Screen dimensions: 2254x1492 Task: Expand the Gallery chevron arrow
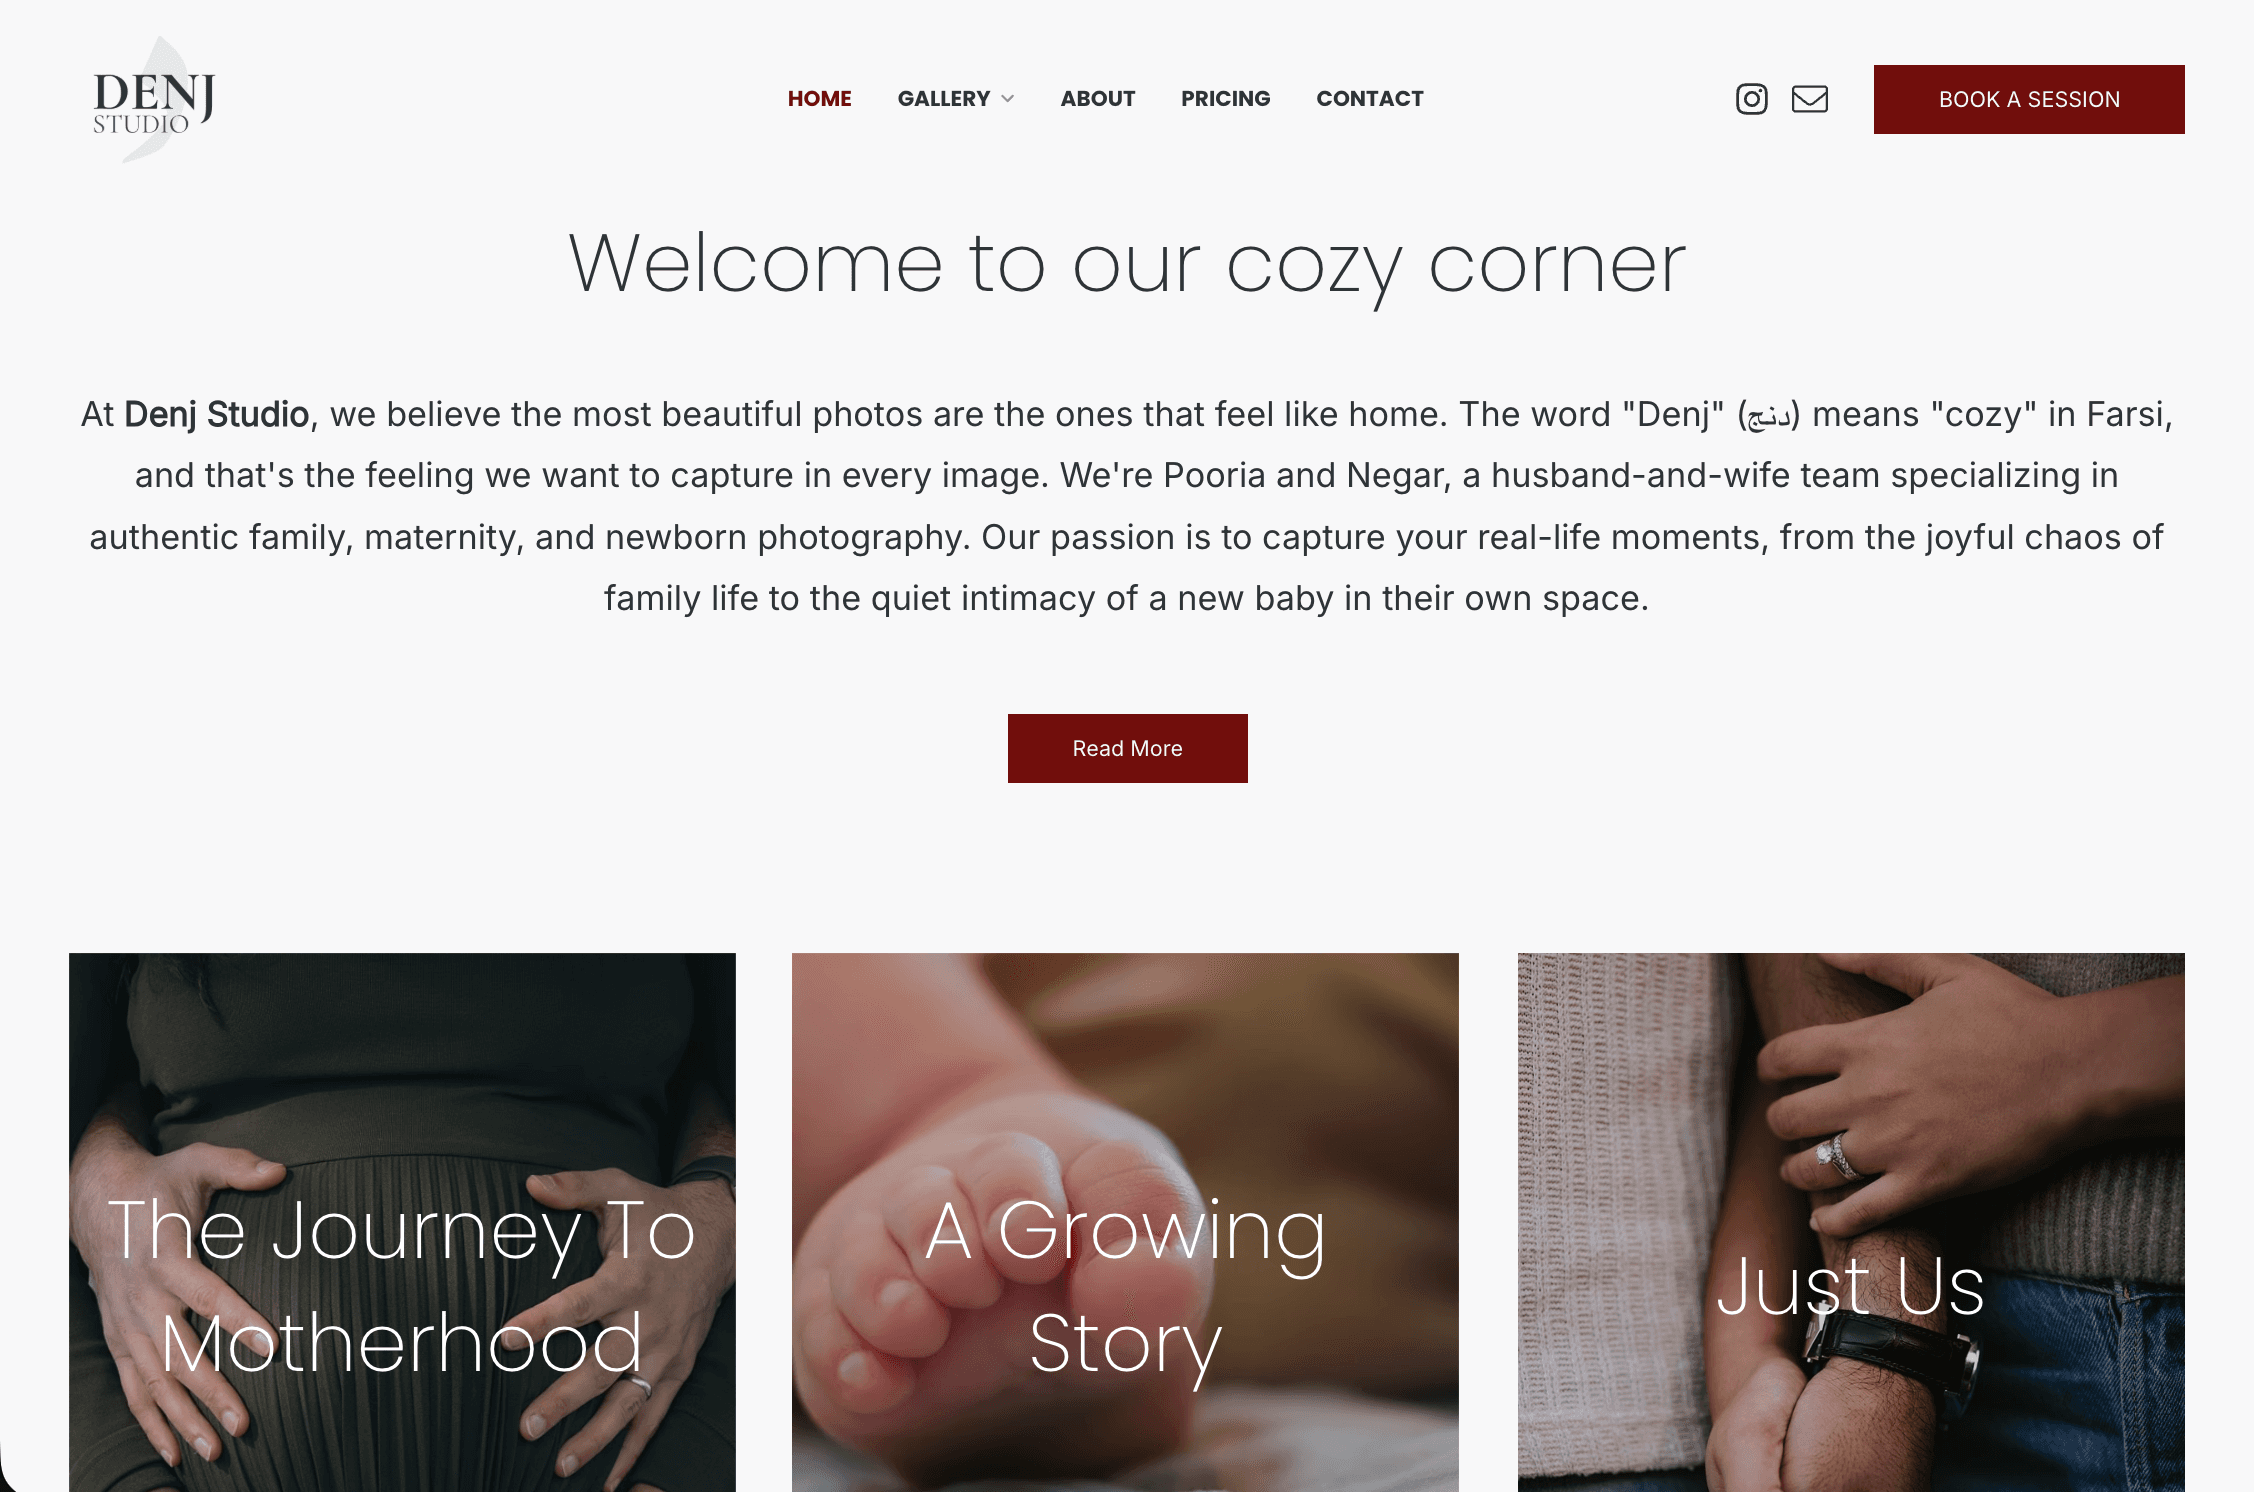(1008, 99)
